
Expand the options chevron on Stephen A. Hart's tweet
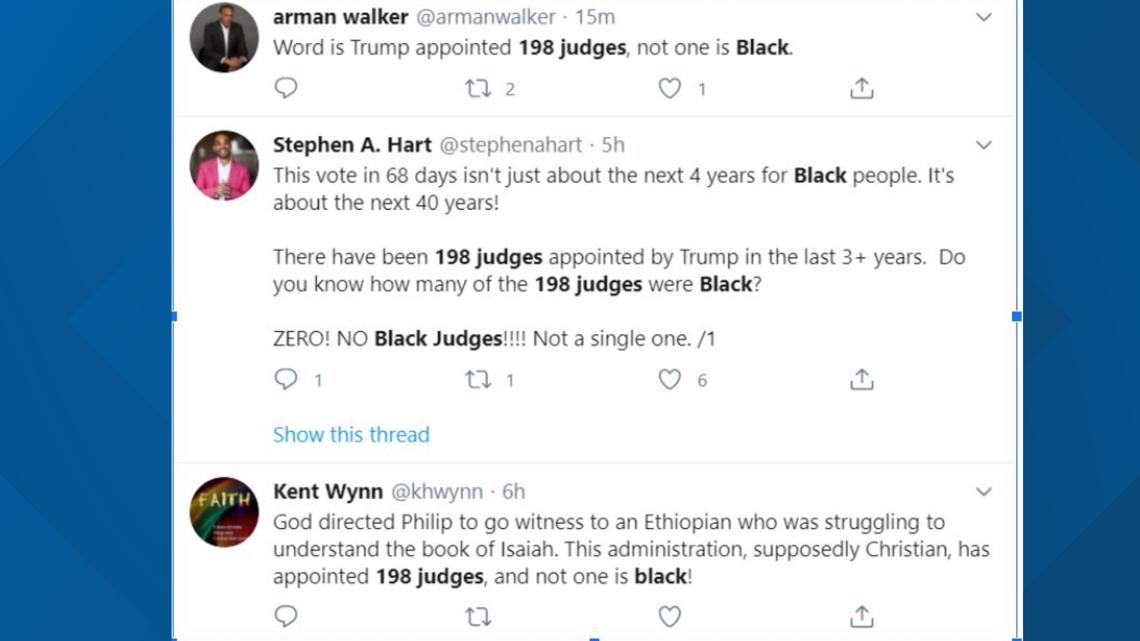(984, 145)
